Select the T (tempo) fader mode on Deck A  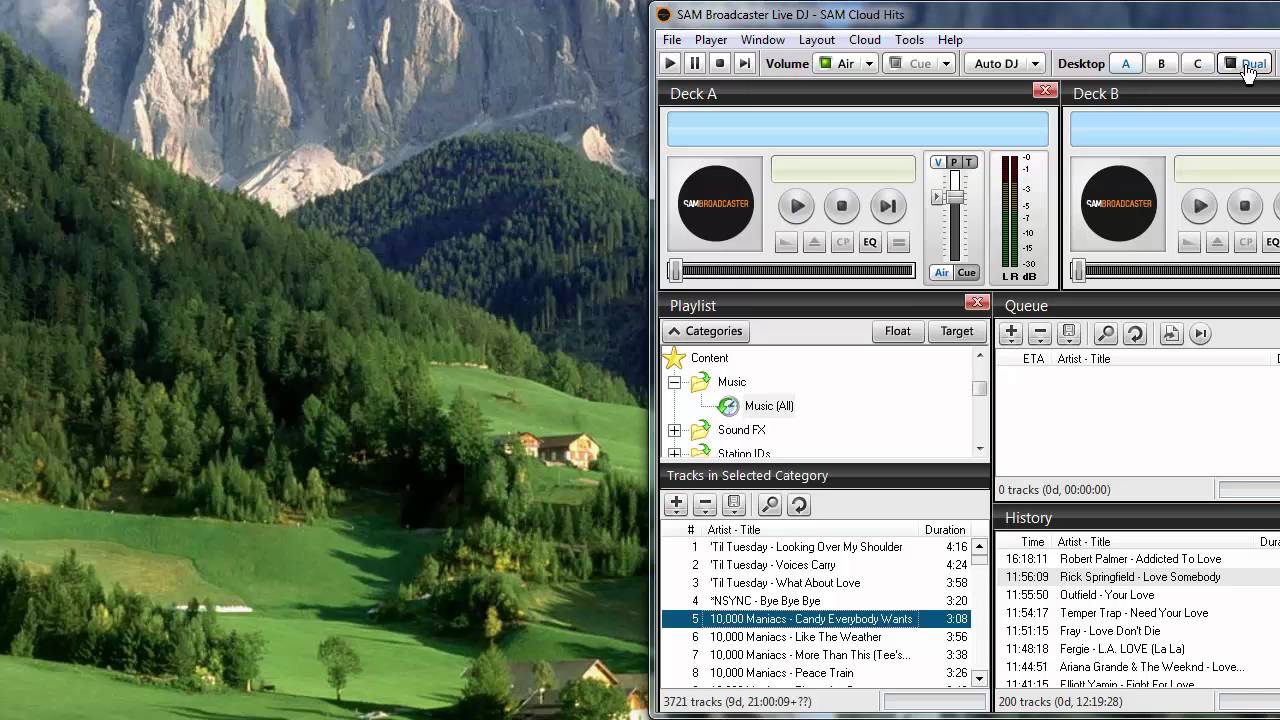tap(969, 162)
